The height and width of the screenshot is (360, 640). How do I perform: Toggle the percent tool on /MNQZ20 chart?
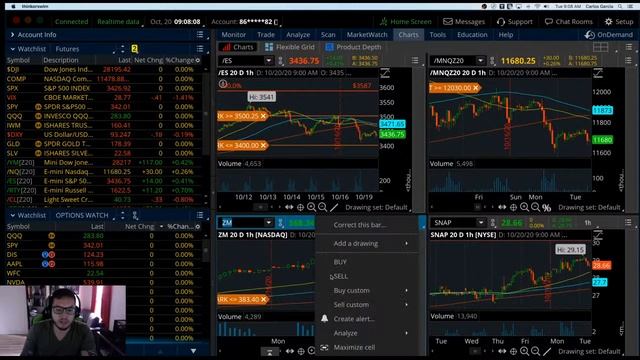point(547,207)
